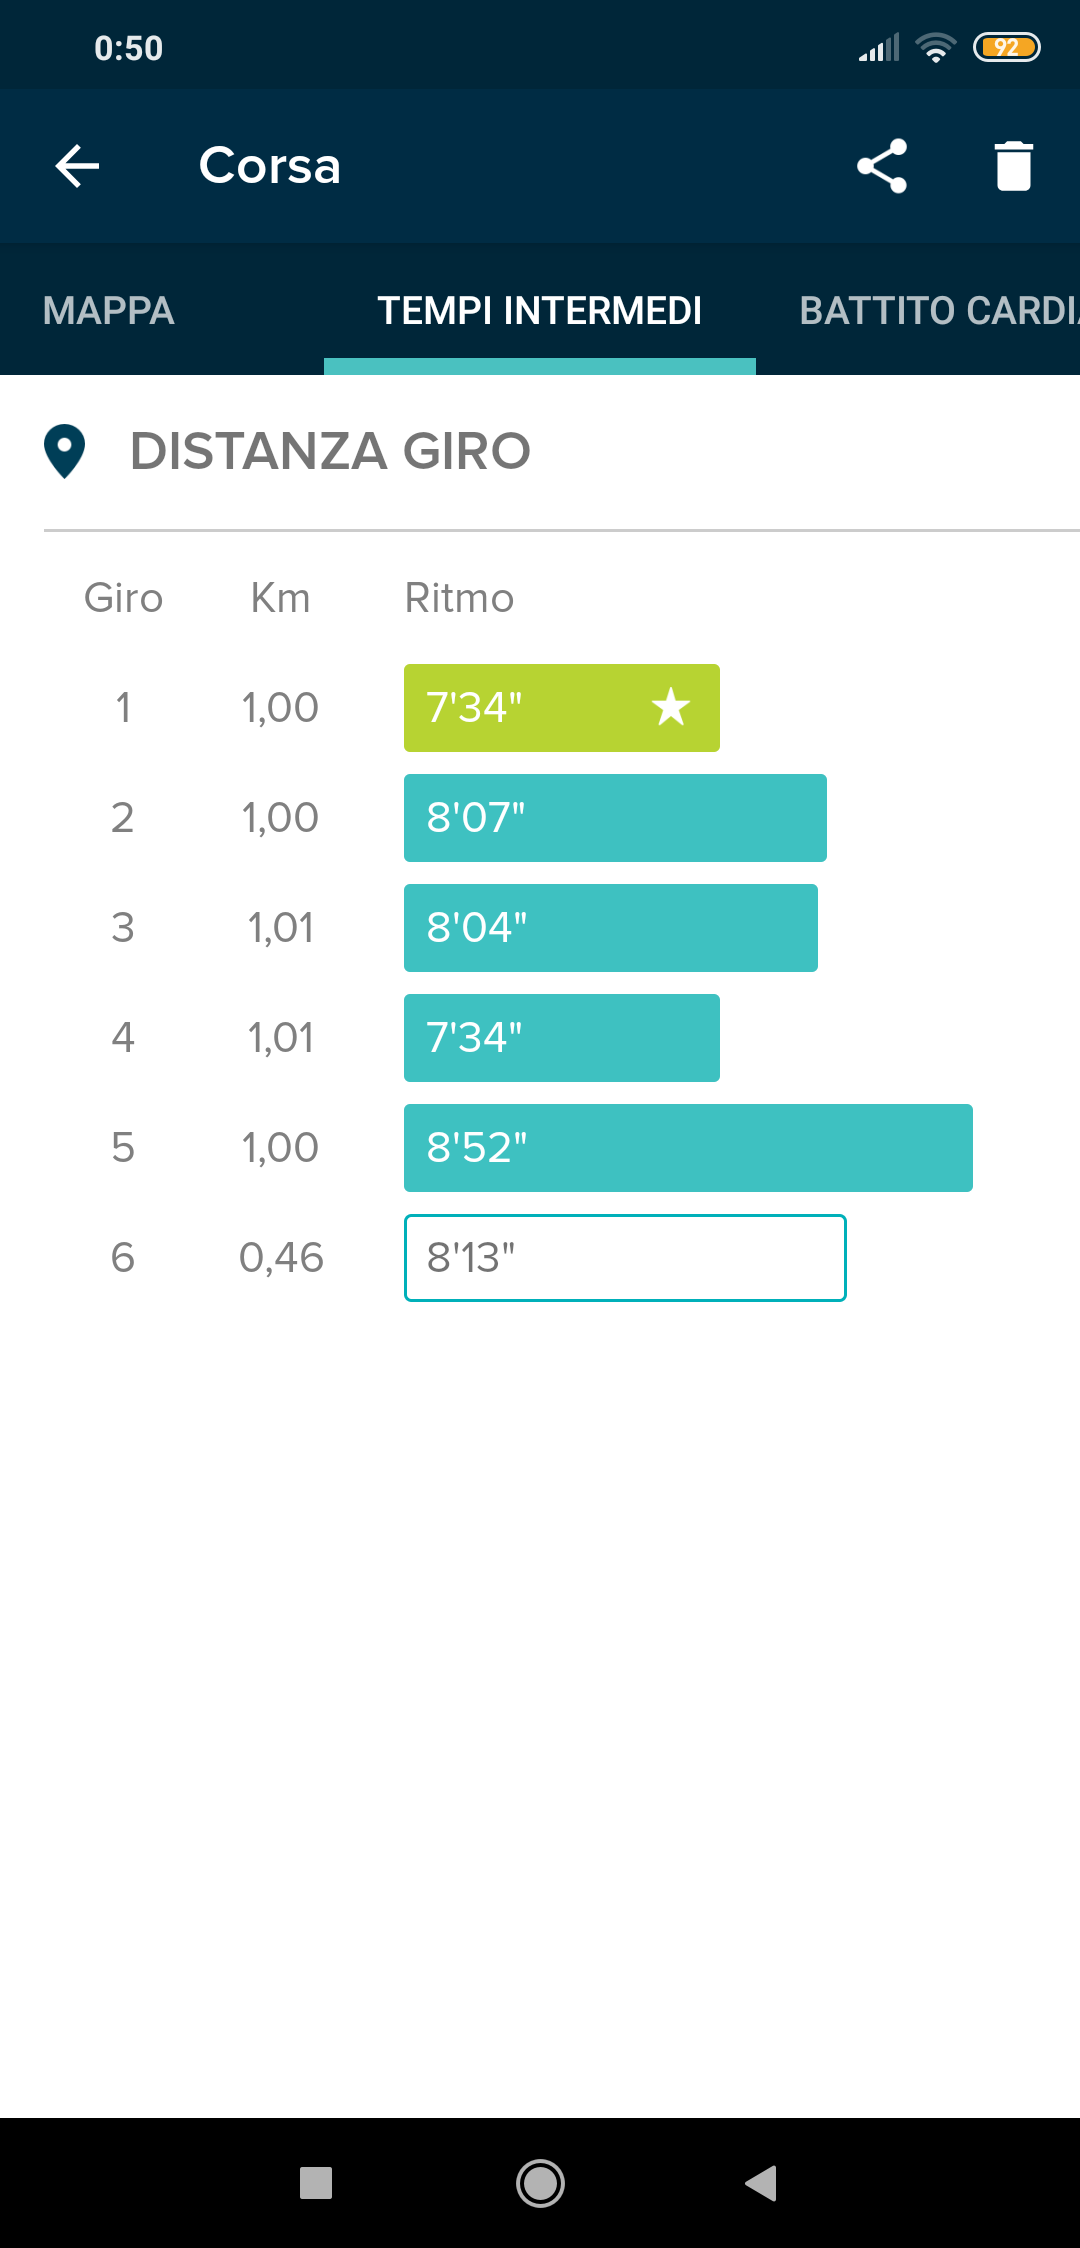This screenshot has height=2248, width=1080.
Task: Tap the best lap star icon
Action: 671,708
